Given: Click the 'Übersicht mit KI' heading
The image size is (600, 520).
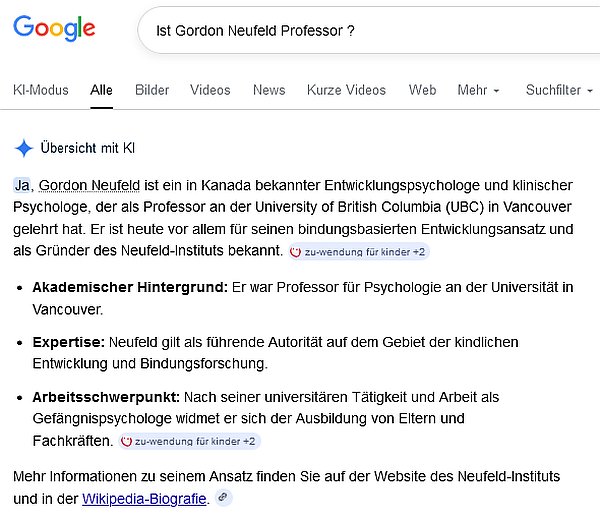Looking at the screenshot, I should (87, 148).
